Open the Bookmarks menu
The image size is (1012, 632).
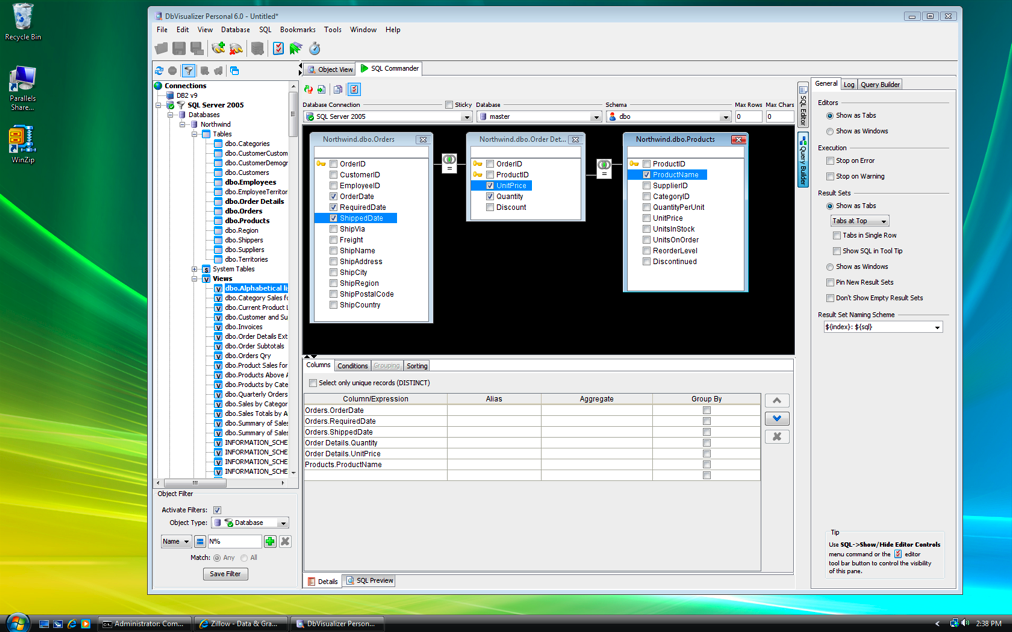[298, 30]
